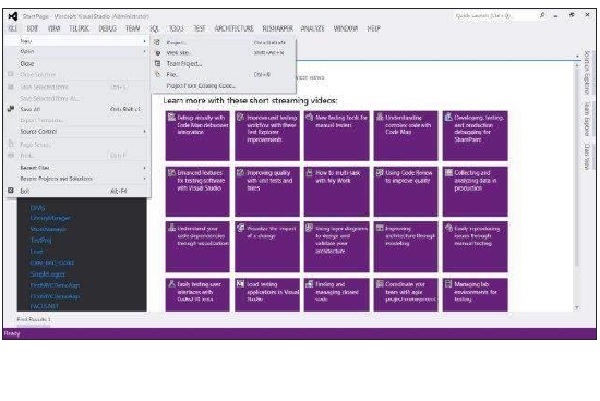The image size is (600, 401).
Task: Open the ANALYZE menu
Action: click(x=312, y=29)
